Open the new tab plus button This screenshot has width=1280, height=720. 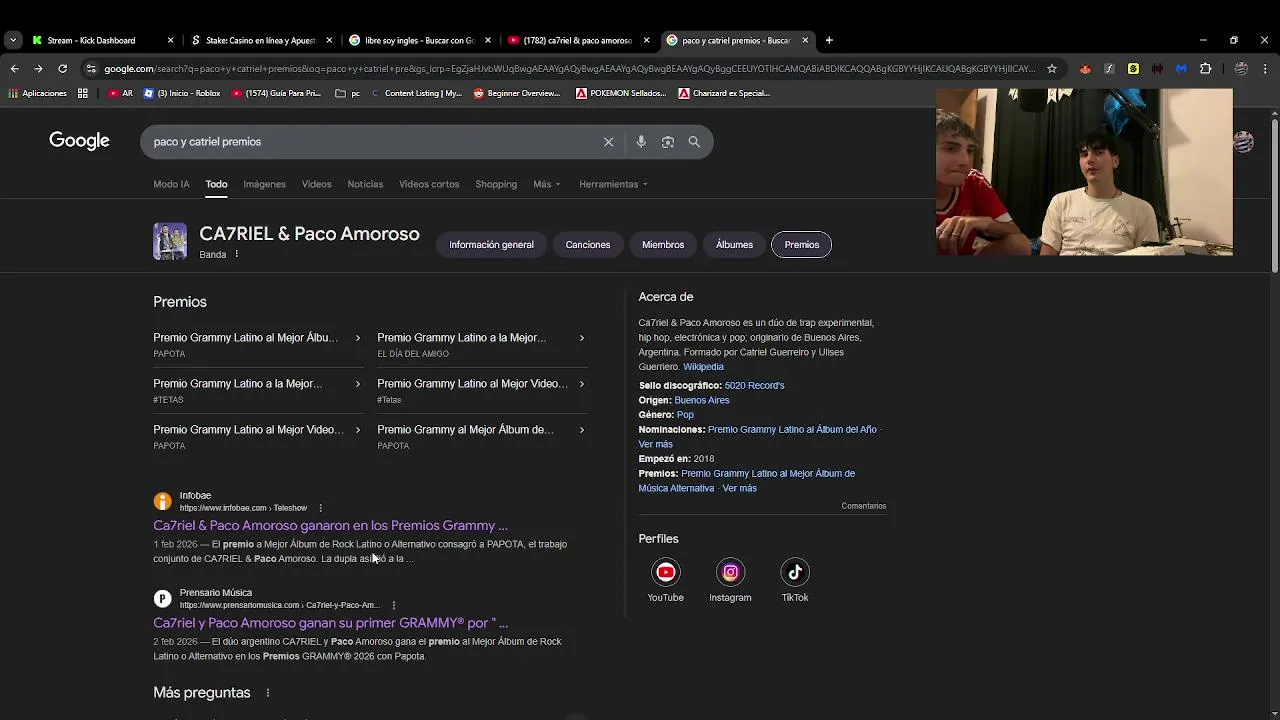point(829,40)
